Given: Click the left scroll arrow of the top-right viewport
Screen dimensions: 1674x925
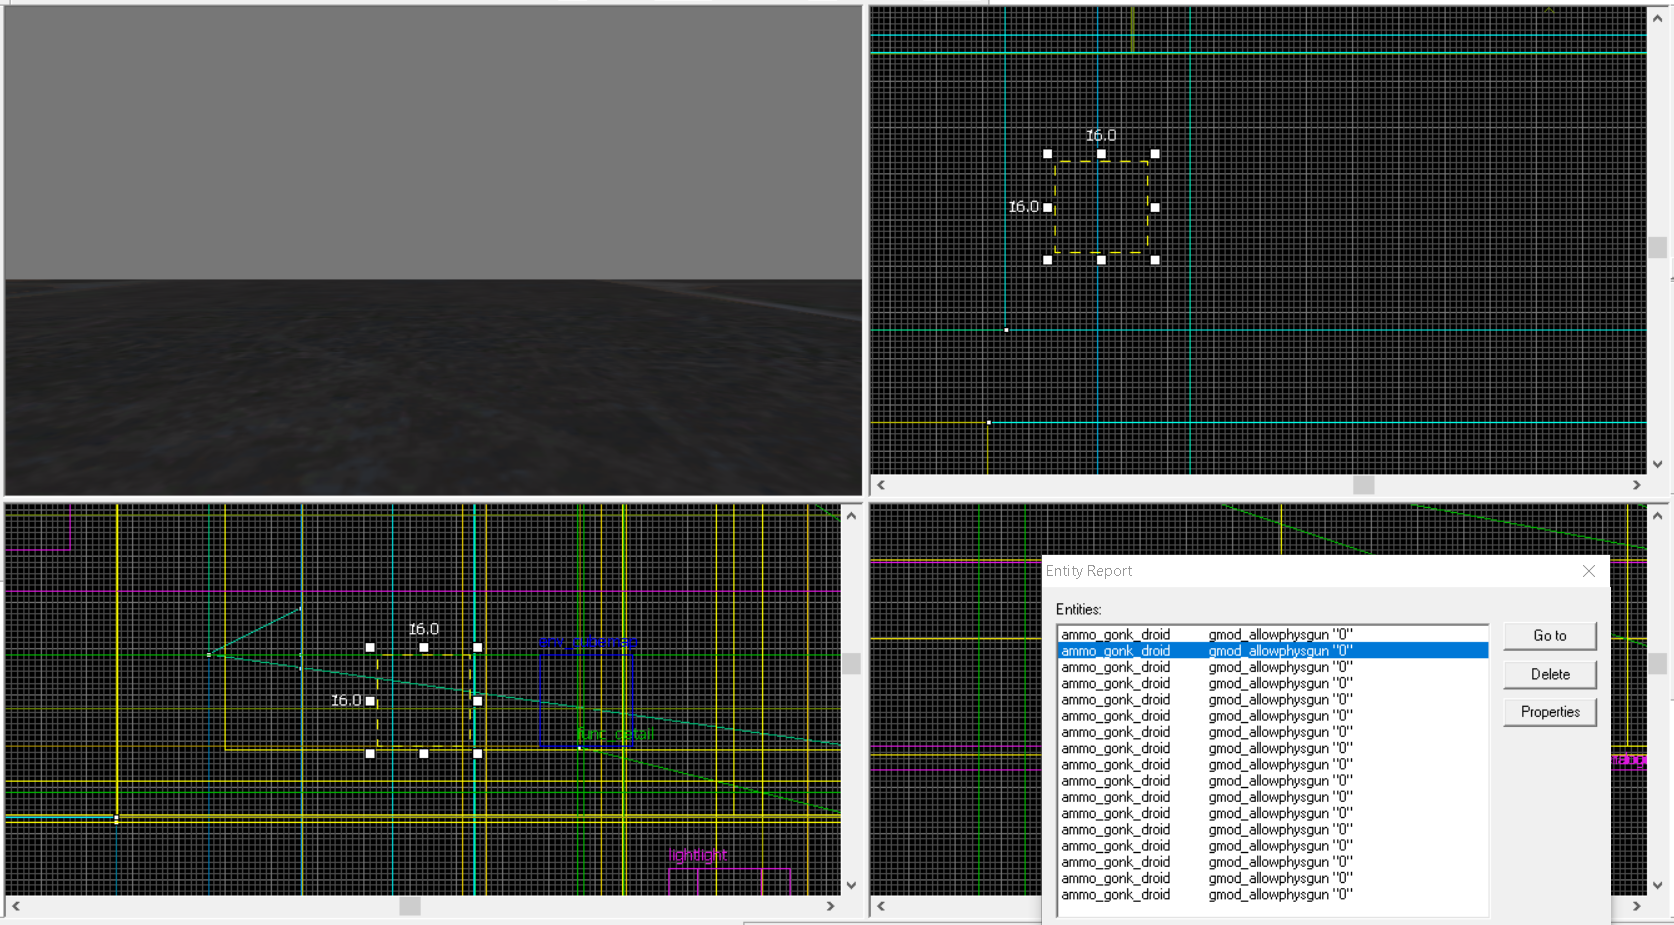Looking at the screenshot, I should [x=879, y=485].
